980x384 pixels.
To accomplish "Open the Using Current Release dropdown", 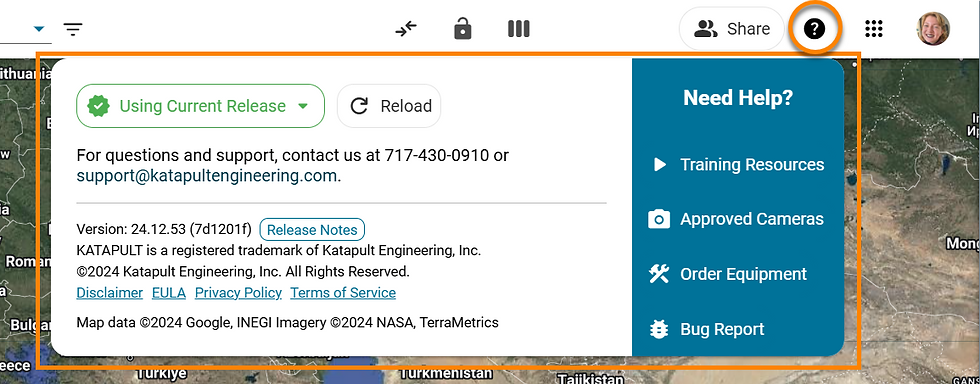I will pyautogui.click(x=200, y=106).
